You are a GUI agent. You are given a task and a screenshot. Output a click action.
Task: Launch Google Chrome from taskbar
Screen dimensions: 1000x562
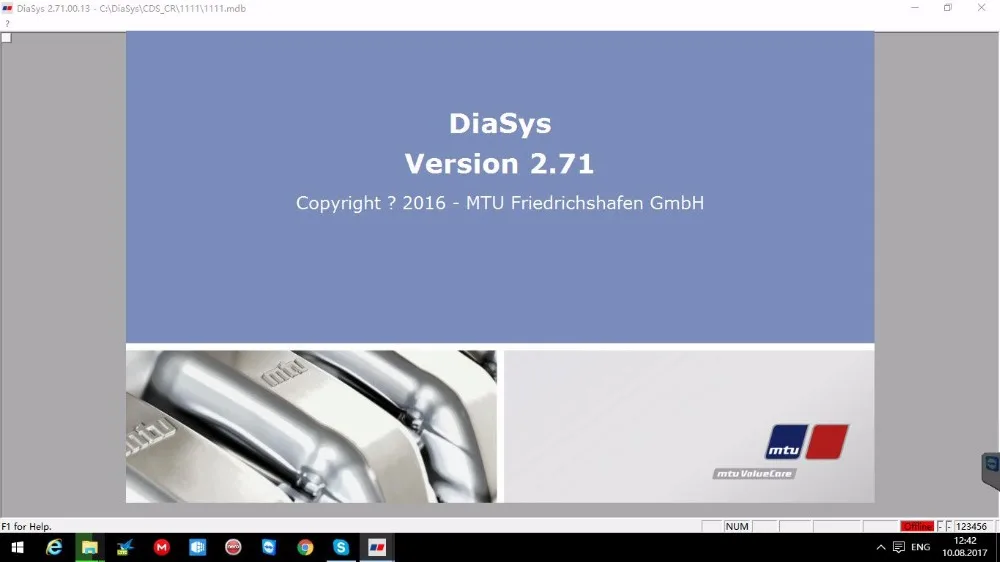[x=305, y=547]
